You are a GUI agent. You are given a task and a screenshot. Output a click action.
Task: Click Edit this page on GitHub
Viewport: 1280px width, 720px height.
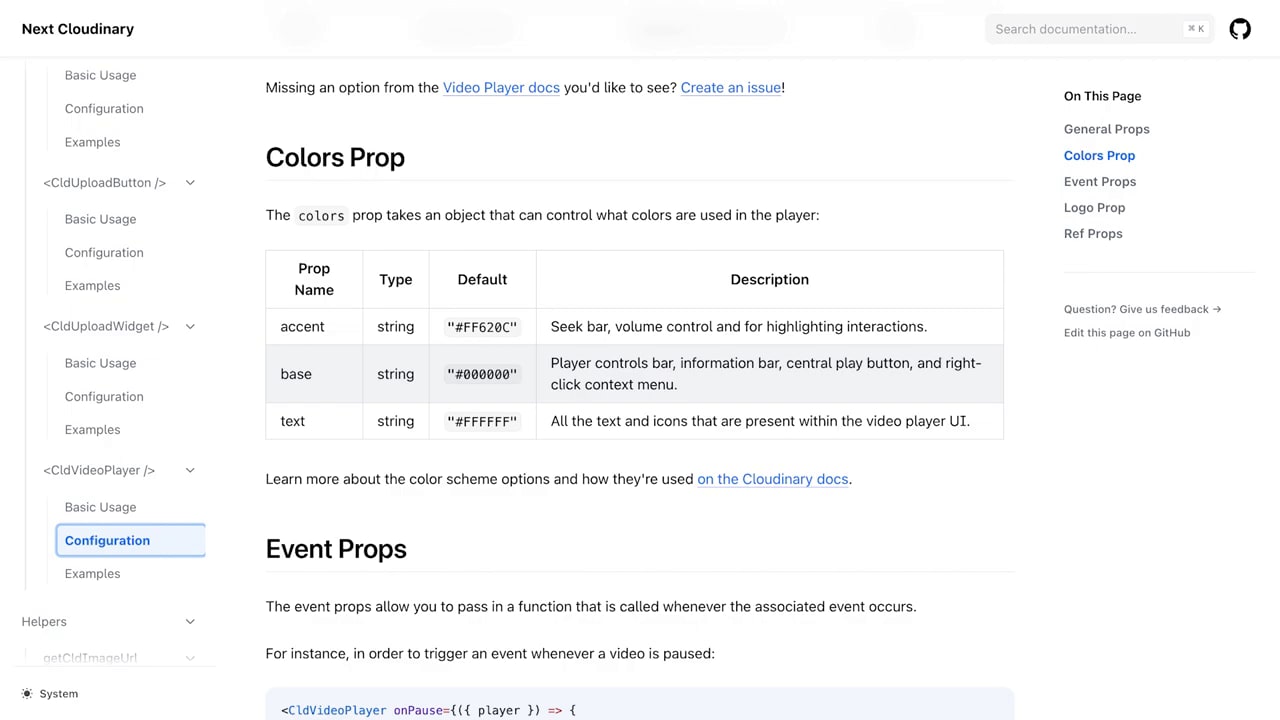tap(1127, 333)
